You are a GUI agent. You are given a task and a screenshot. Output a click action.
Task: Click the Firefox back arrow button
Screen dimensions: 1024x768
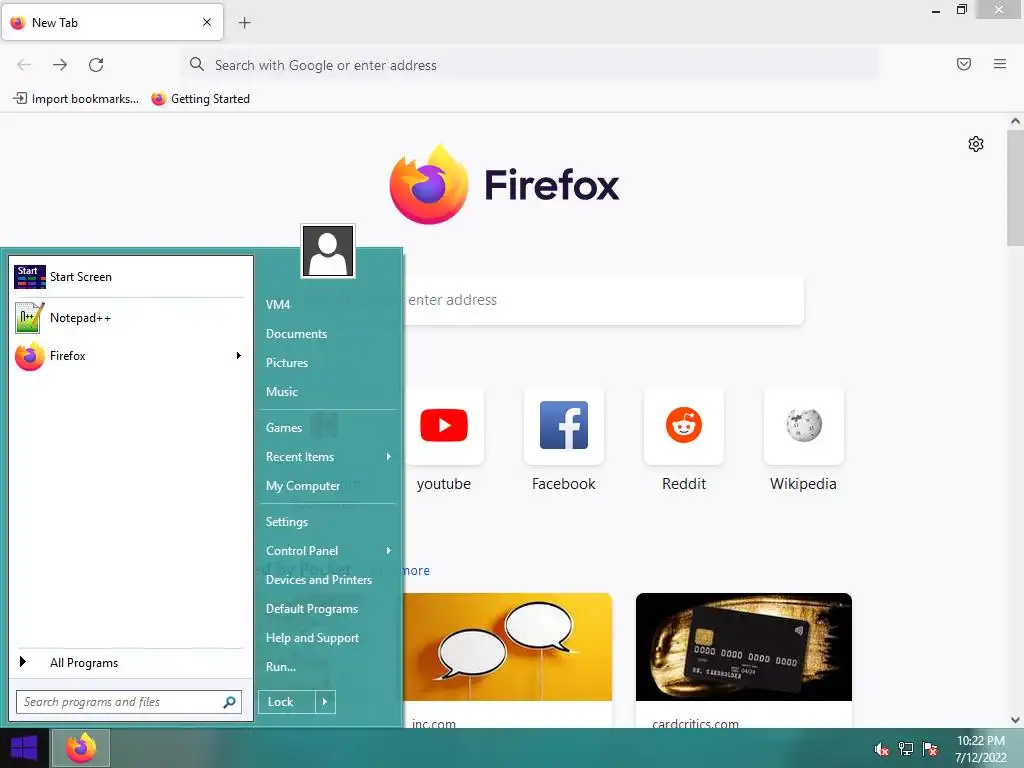[24, 65]
